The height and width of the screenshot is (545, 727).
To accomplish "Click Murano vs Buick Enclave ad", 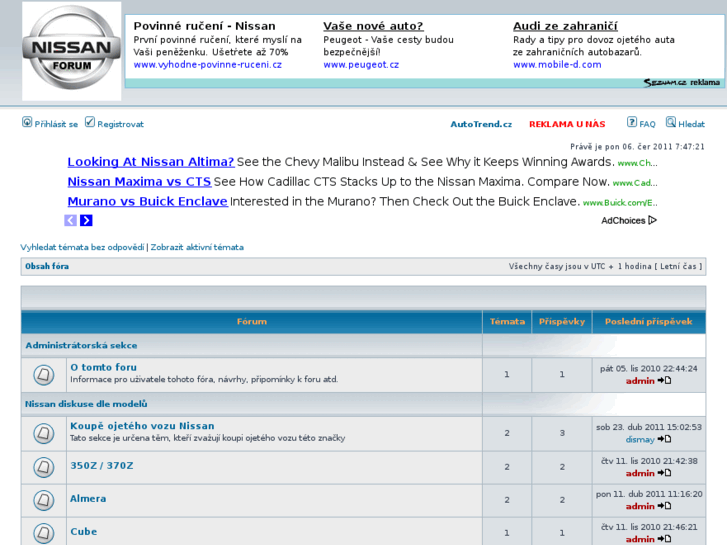I will [x=147, y=202].
